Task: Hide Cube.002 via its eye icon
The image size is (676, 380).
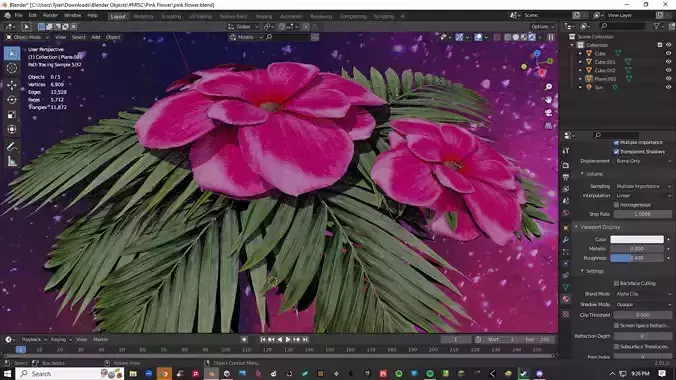Action: pyautogui.click(x=668, y=70)
